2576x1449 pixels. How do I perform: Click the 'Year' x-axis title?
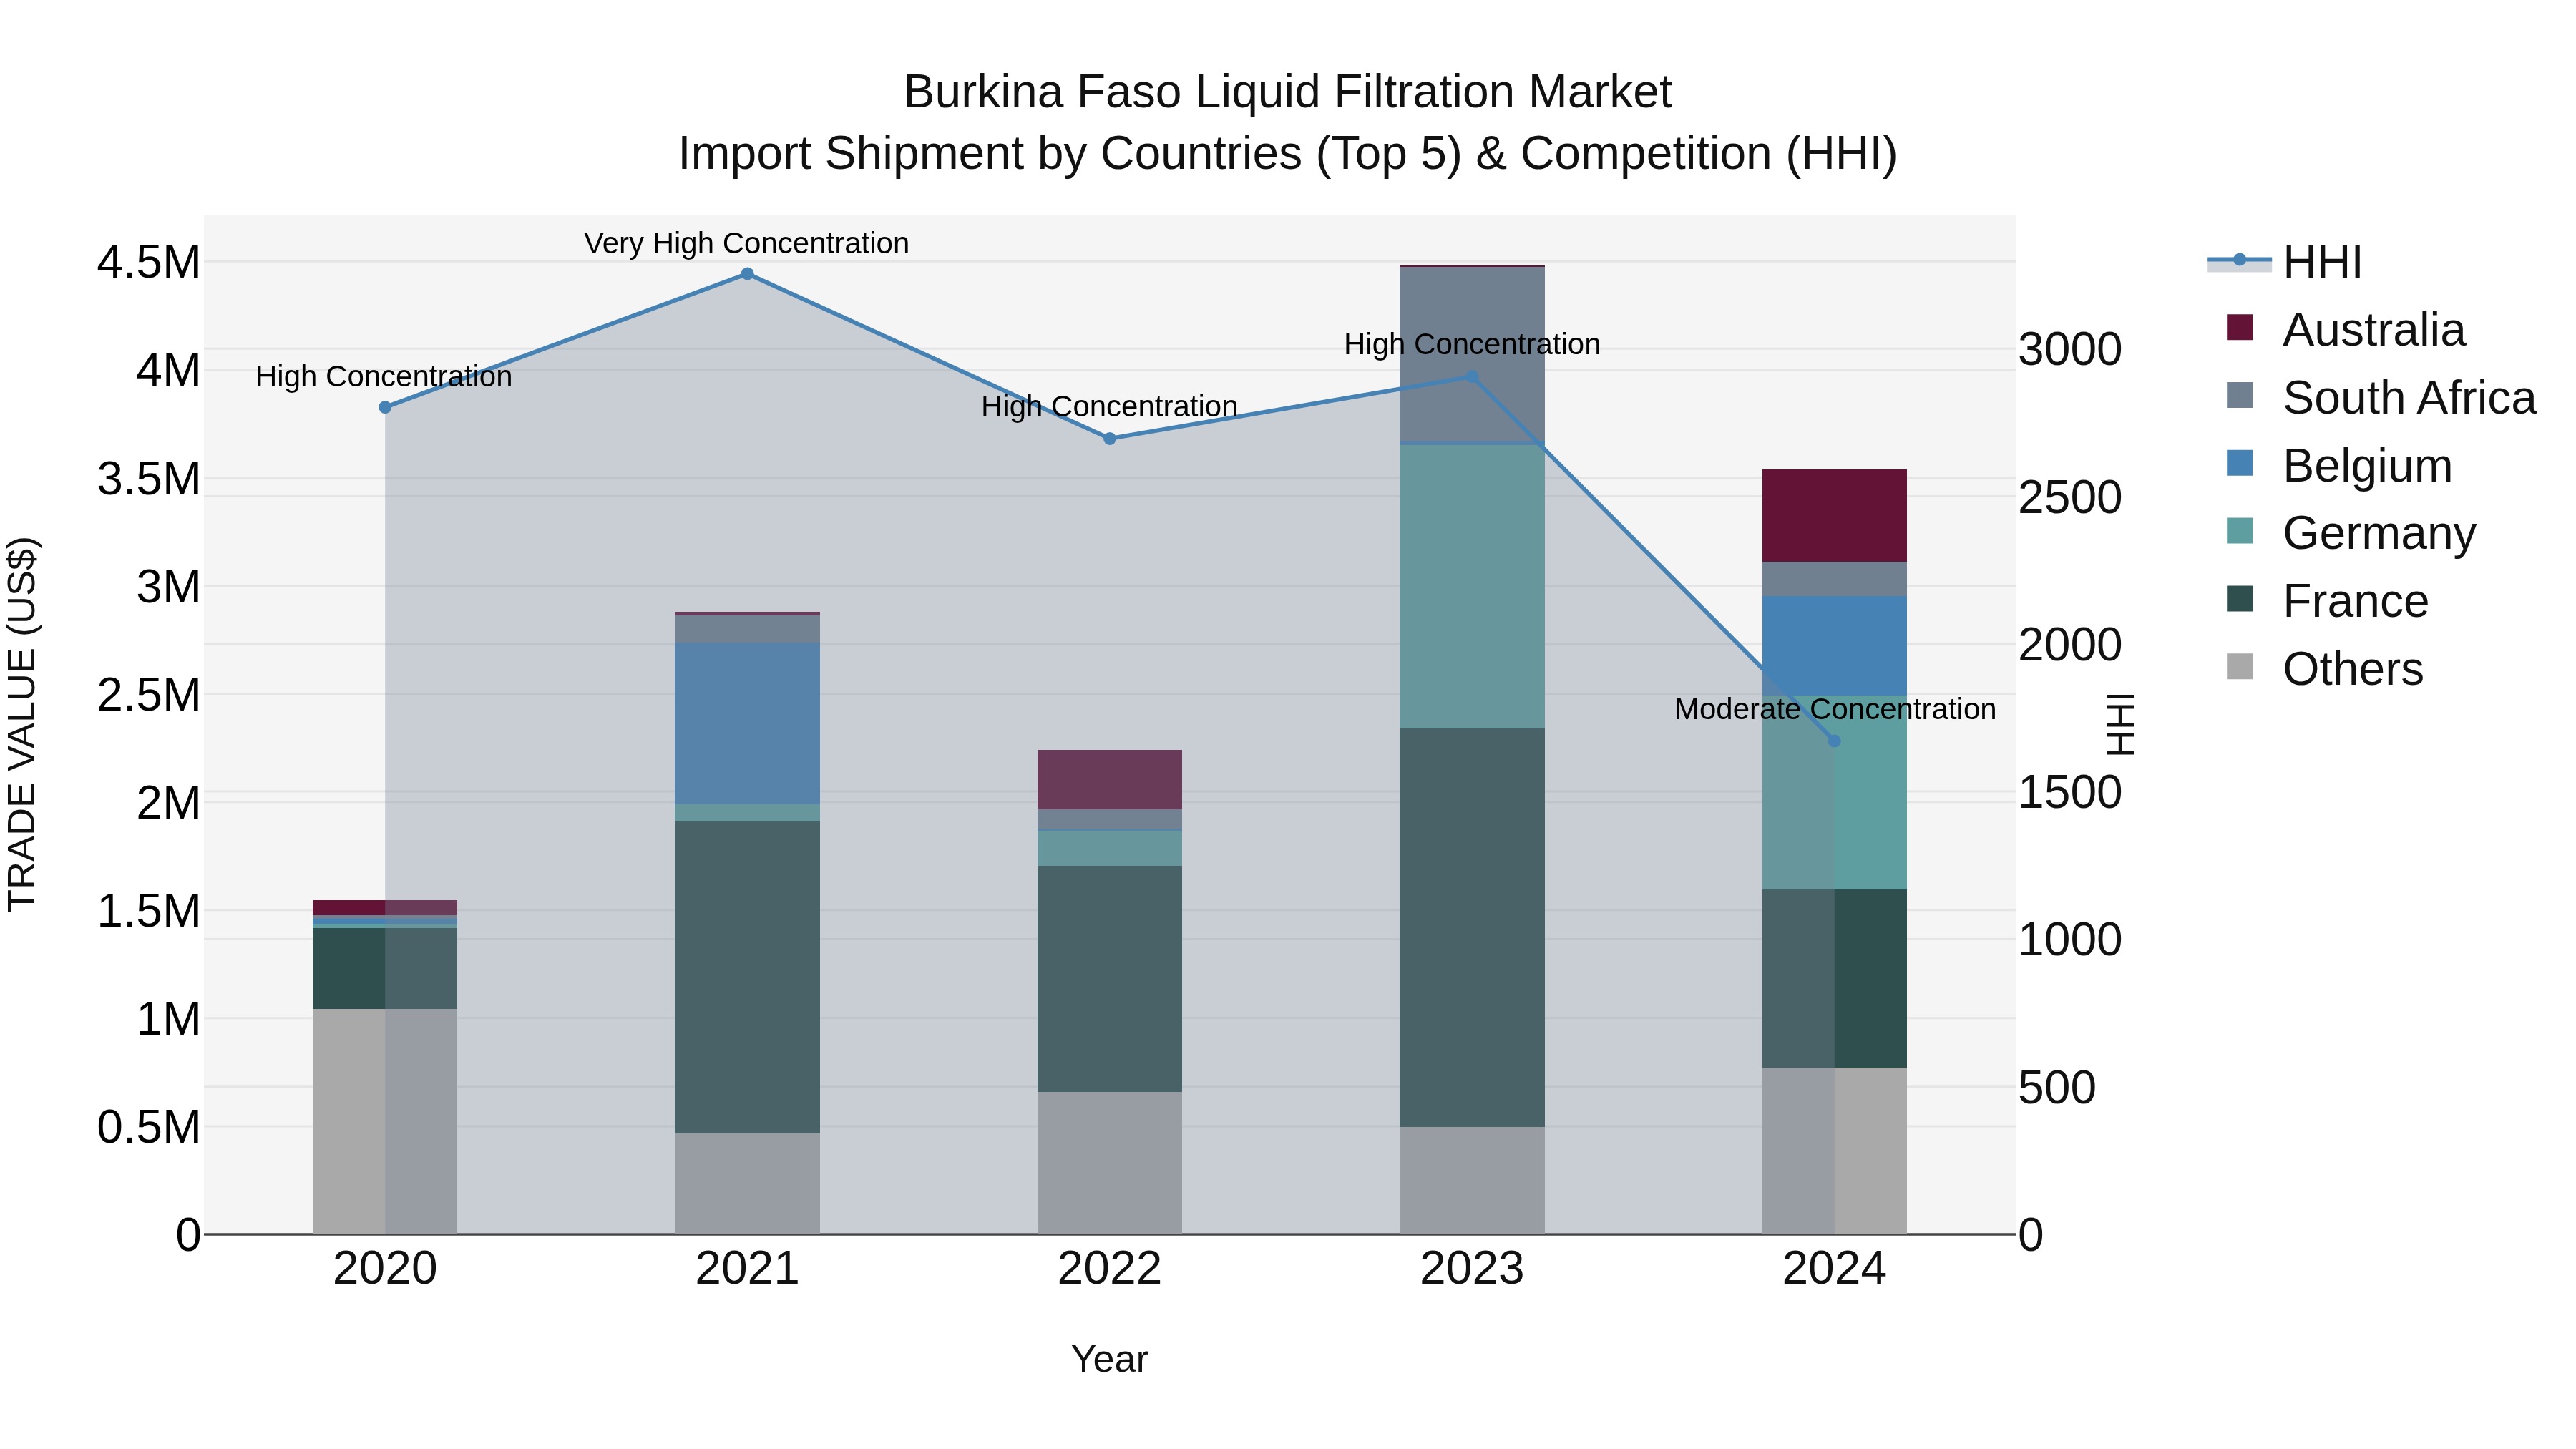(1109, 1359)
